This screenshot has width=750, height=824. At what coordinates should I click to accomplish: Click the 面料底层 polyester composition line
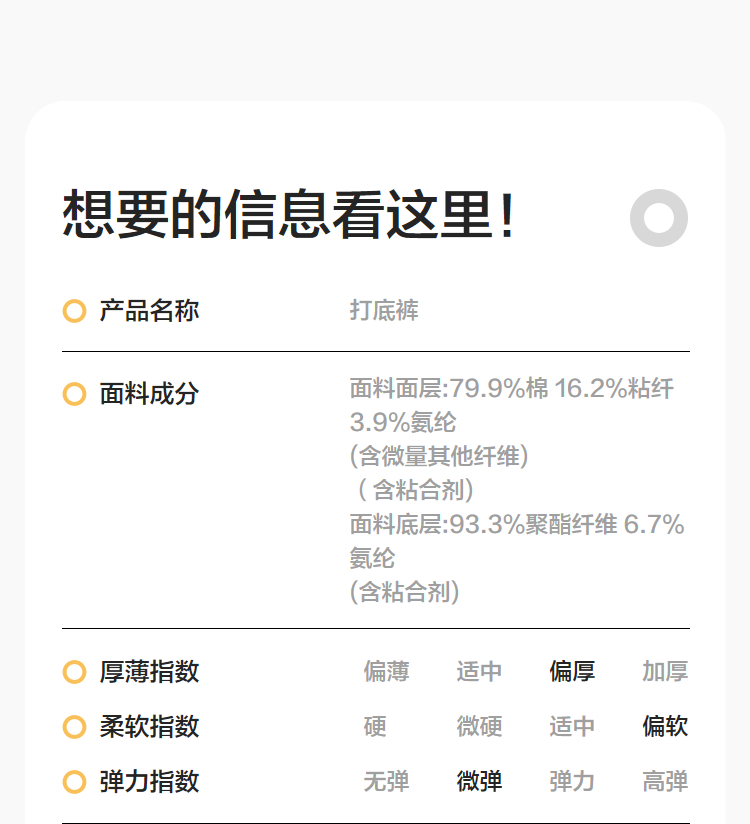(516, 525)
